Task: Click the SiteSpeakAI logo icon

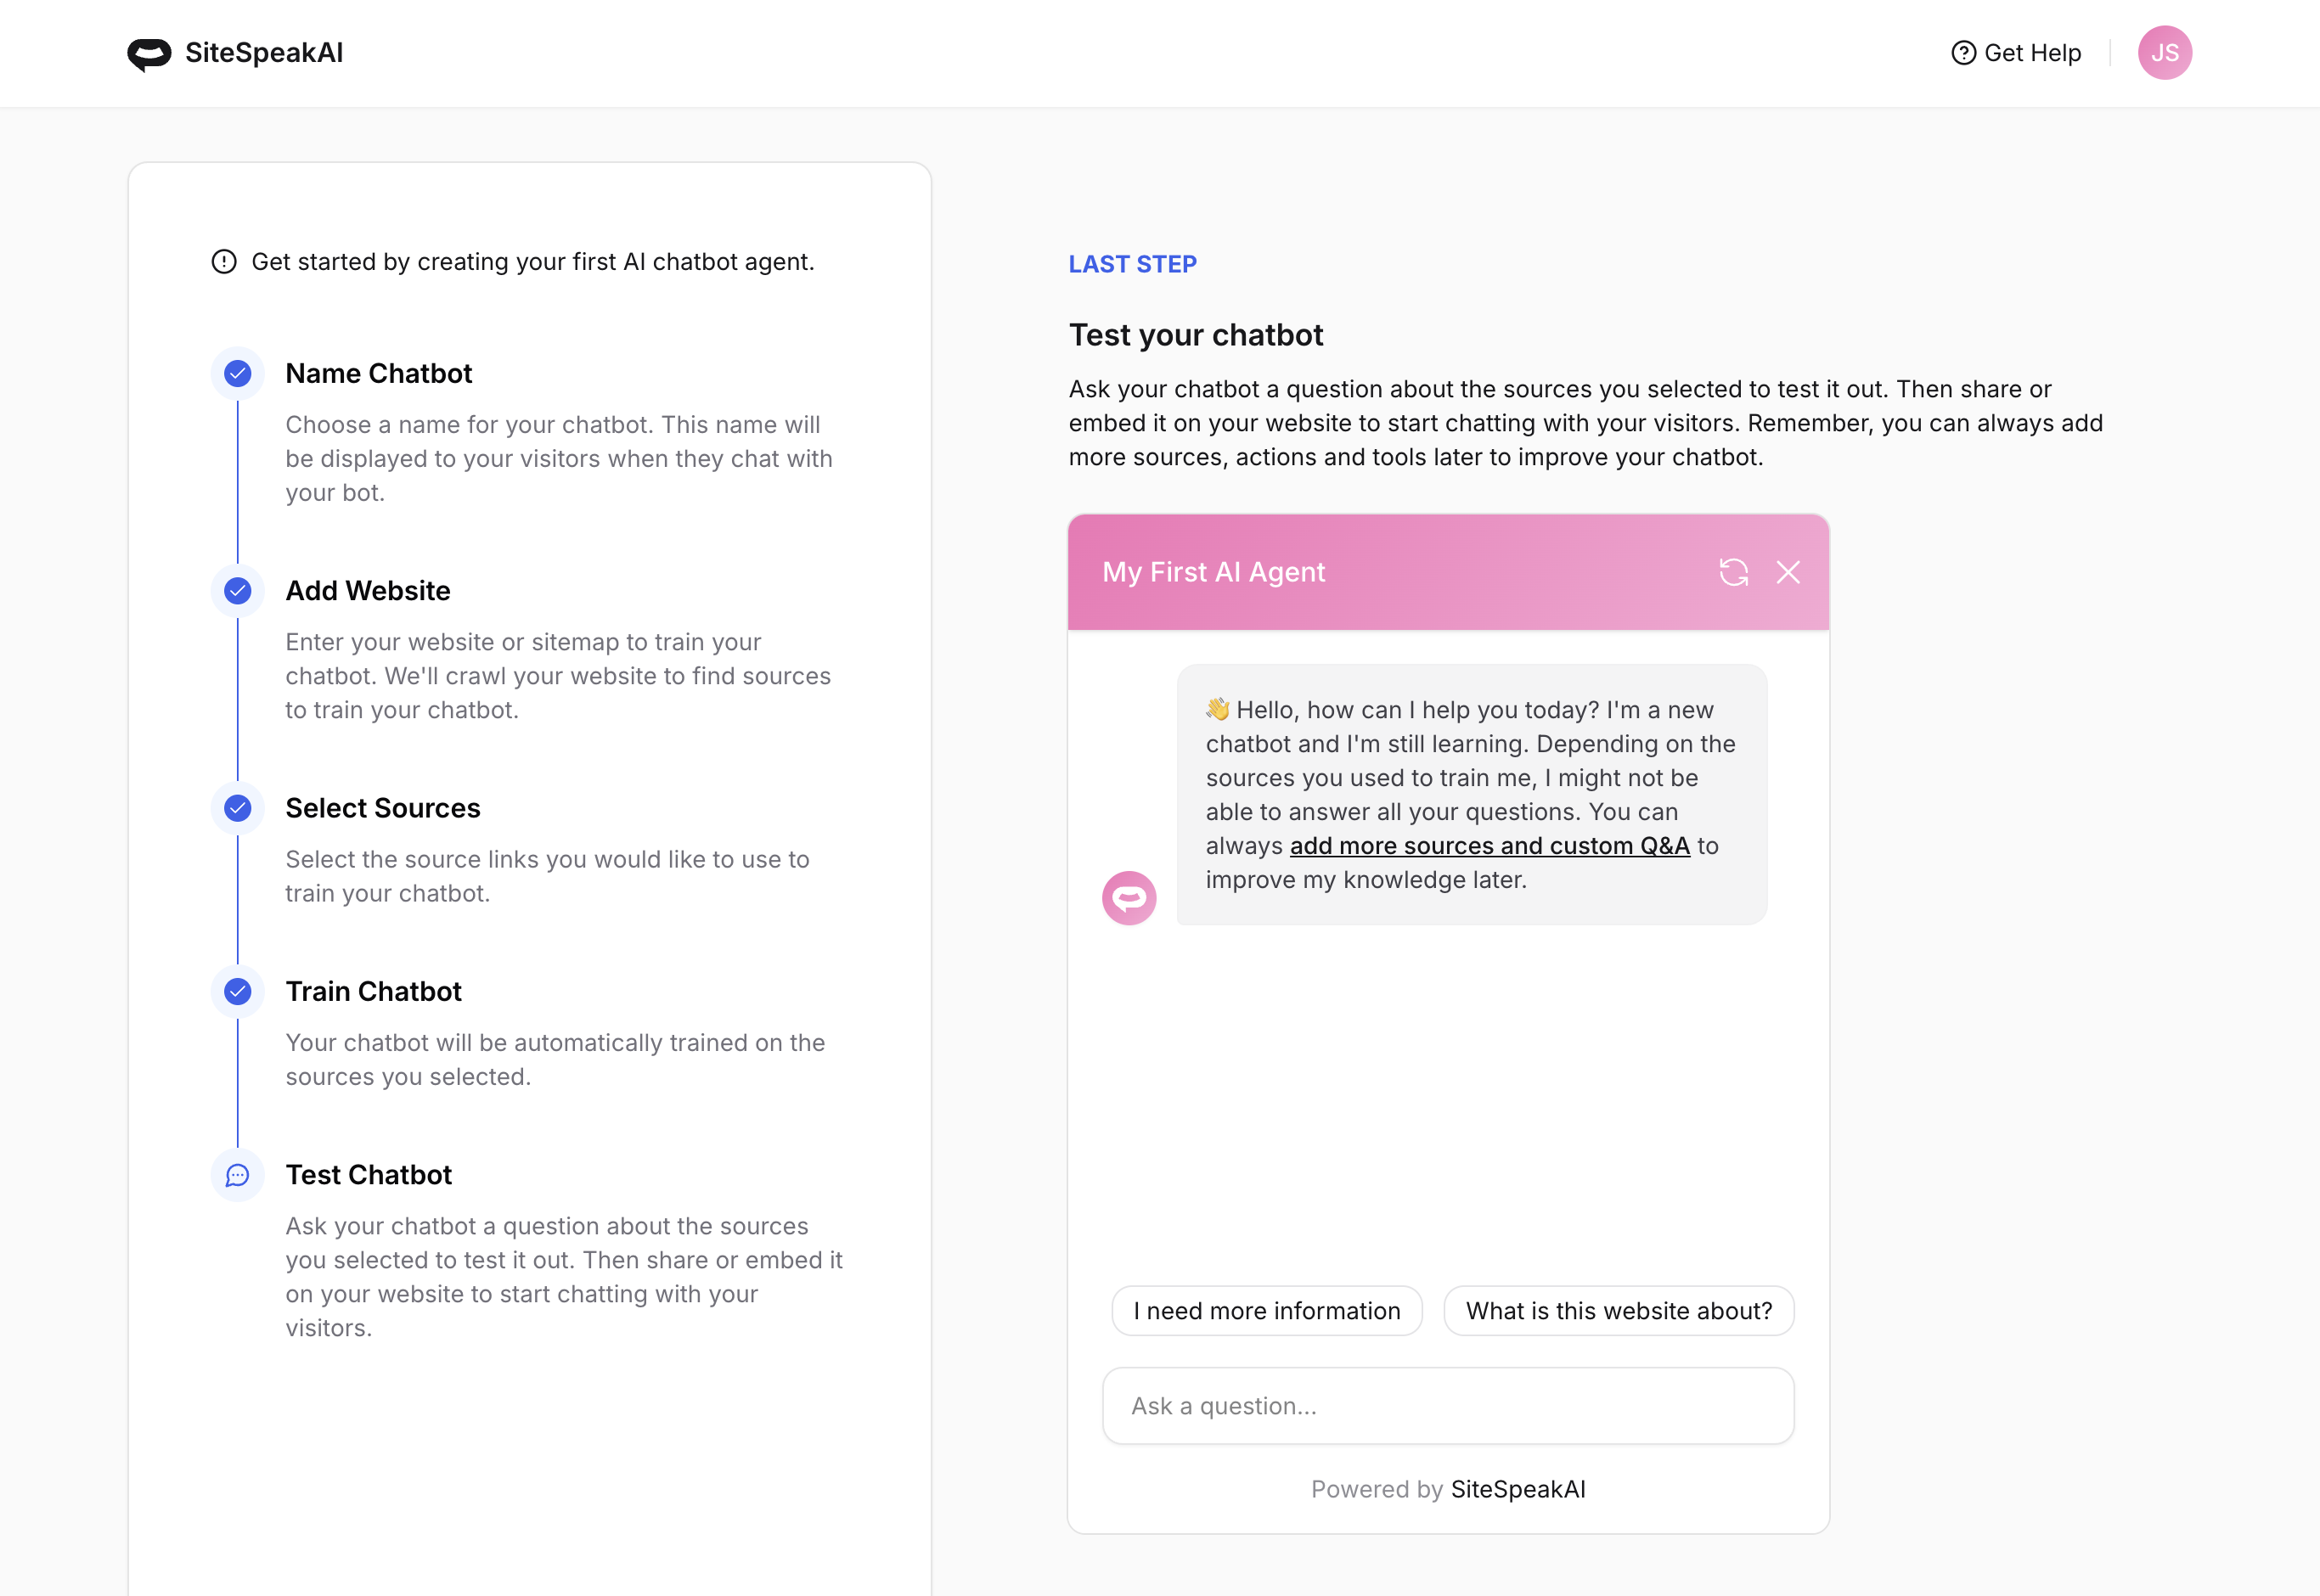Action: tap(149, 54)
